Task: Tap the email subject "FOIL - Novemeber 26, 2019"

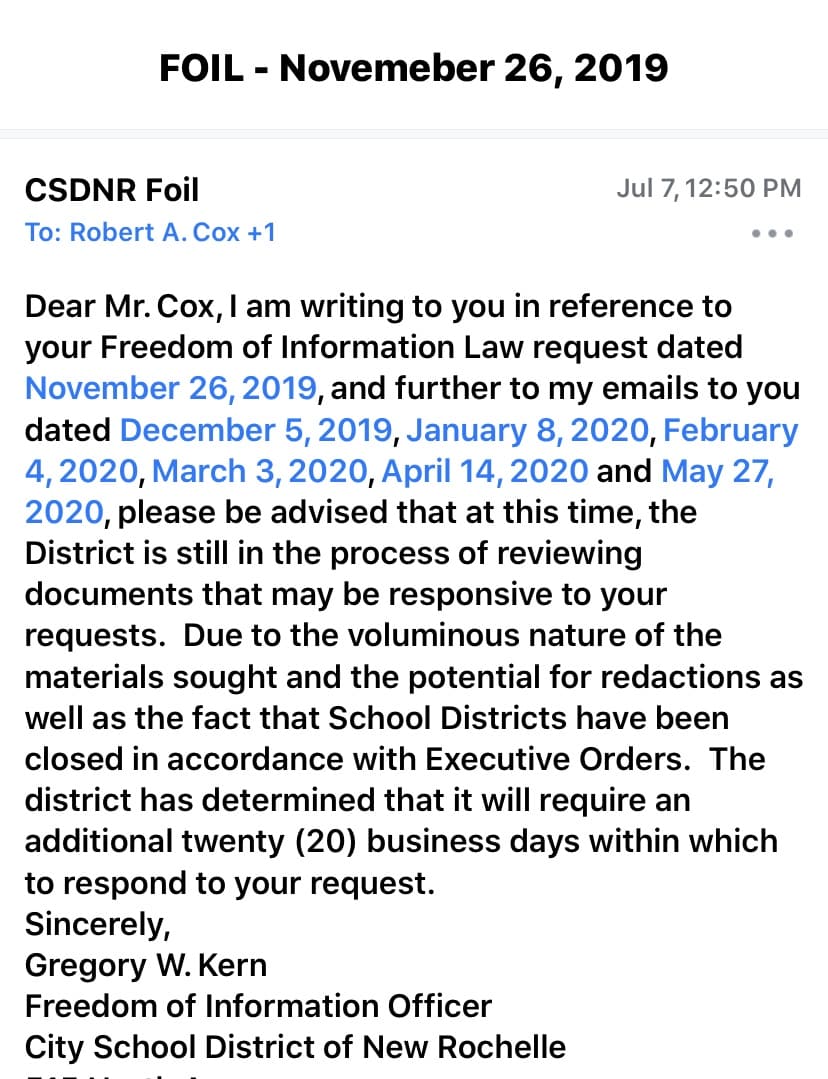Action: point(414,68)
